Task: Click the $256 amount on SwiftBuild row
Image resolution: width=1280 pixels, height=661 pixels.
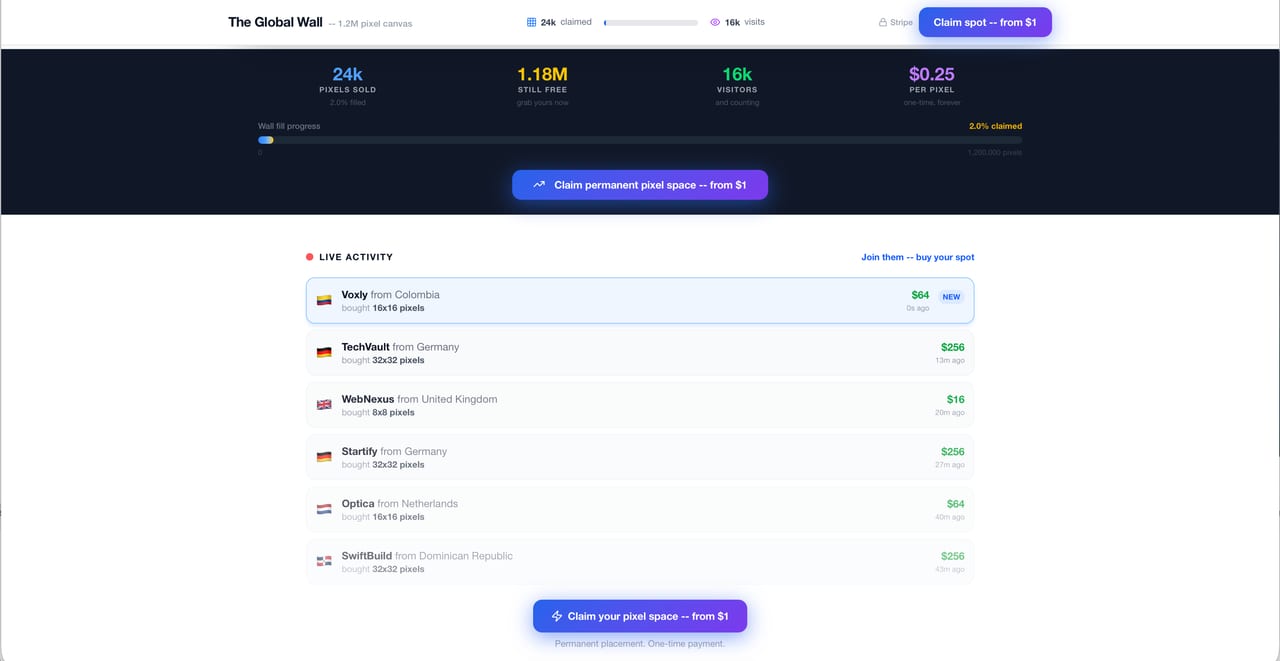Action: pyautogui.click(x=953, y=556)
